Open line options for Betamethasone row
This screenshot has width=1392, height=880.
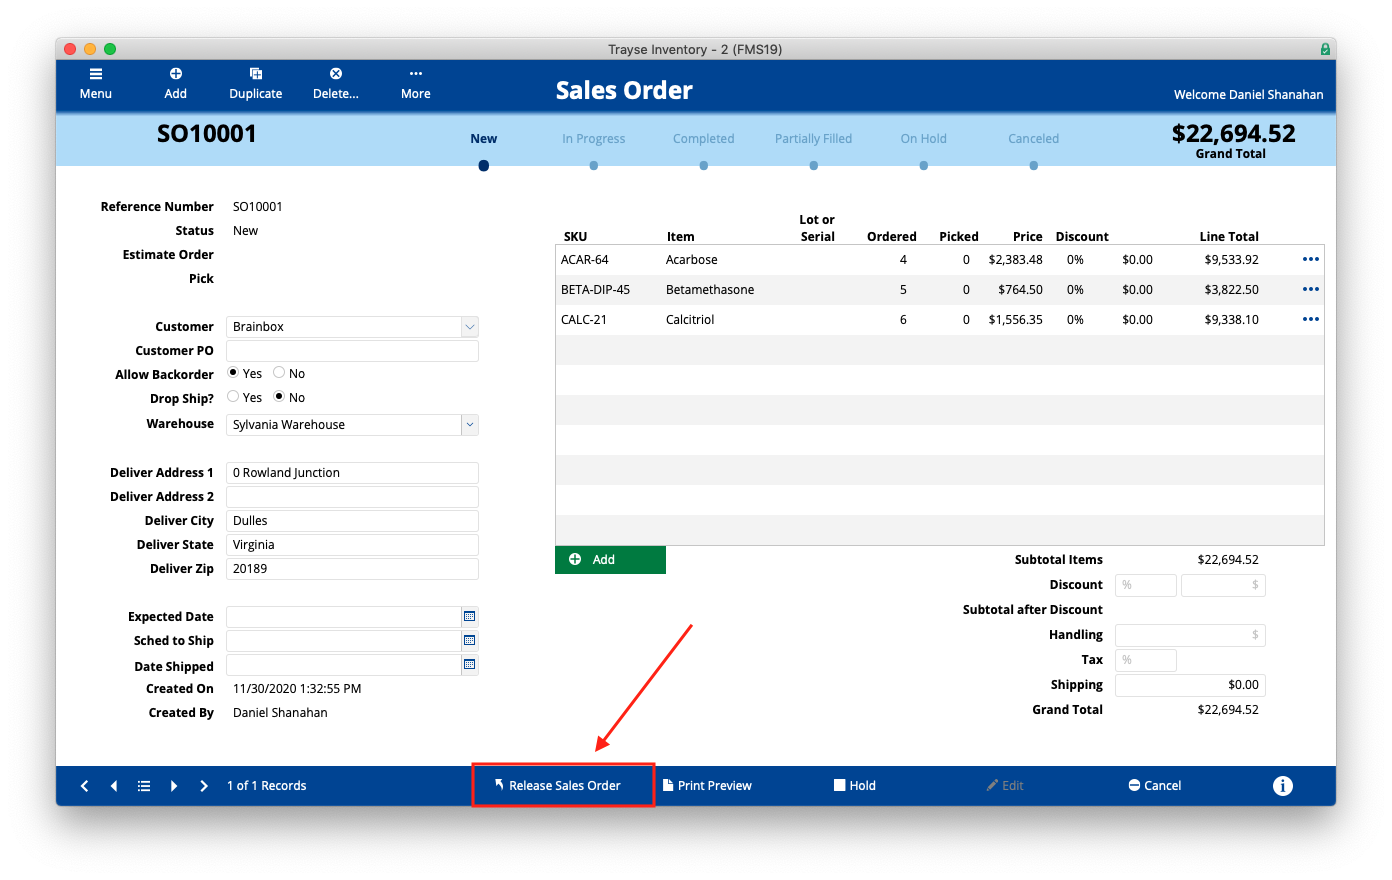coord(1311,289)
